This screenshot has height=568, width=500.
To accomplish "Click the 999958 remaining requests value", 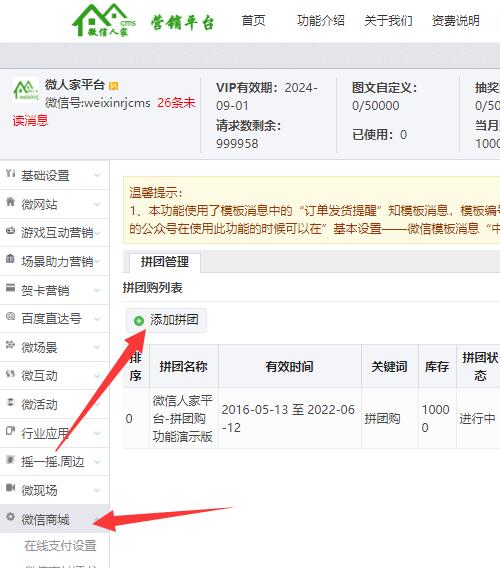I will pos(237,143).
